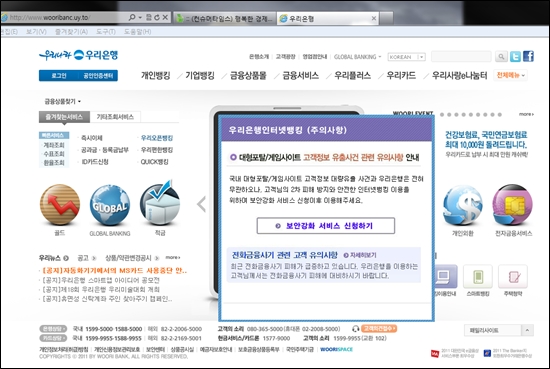Click more link beside news tabs

pos(173,257)
